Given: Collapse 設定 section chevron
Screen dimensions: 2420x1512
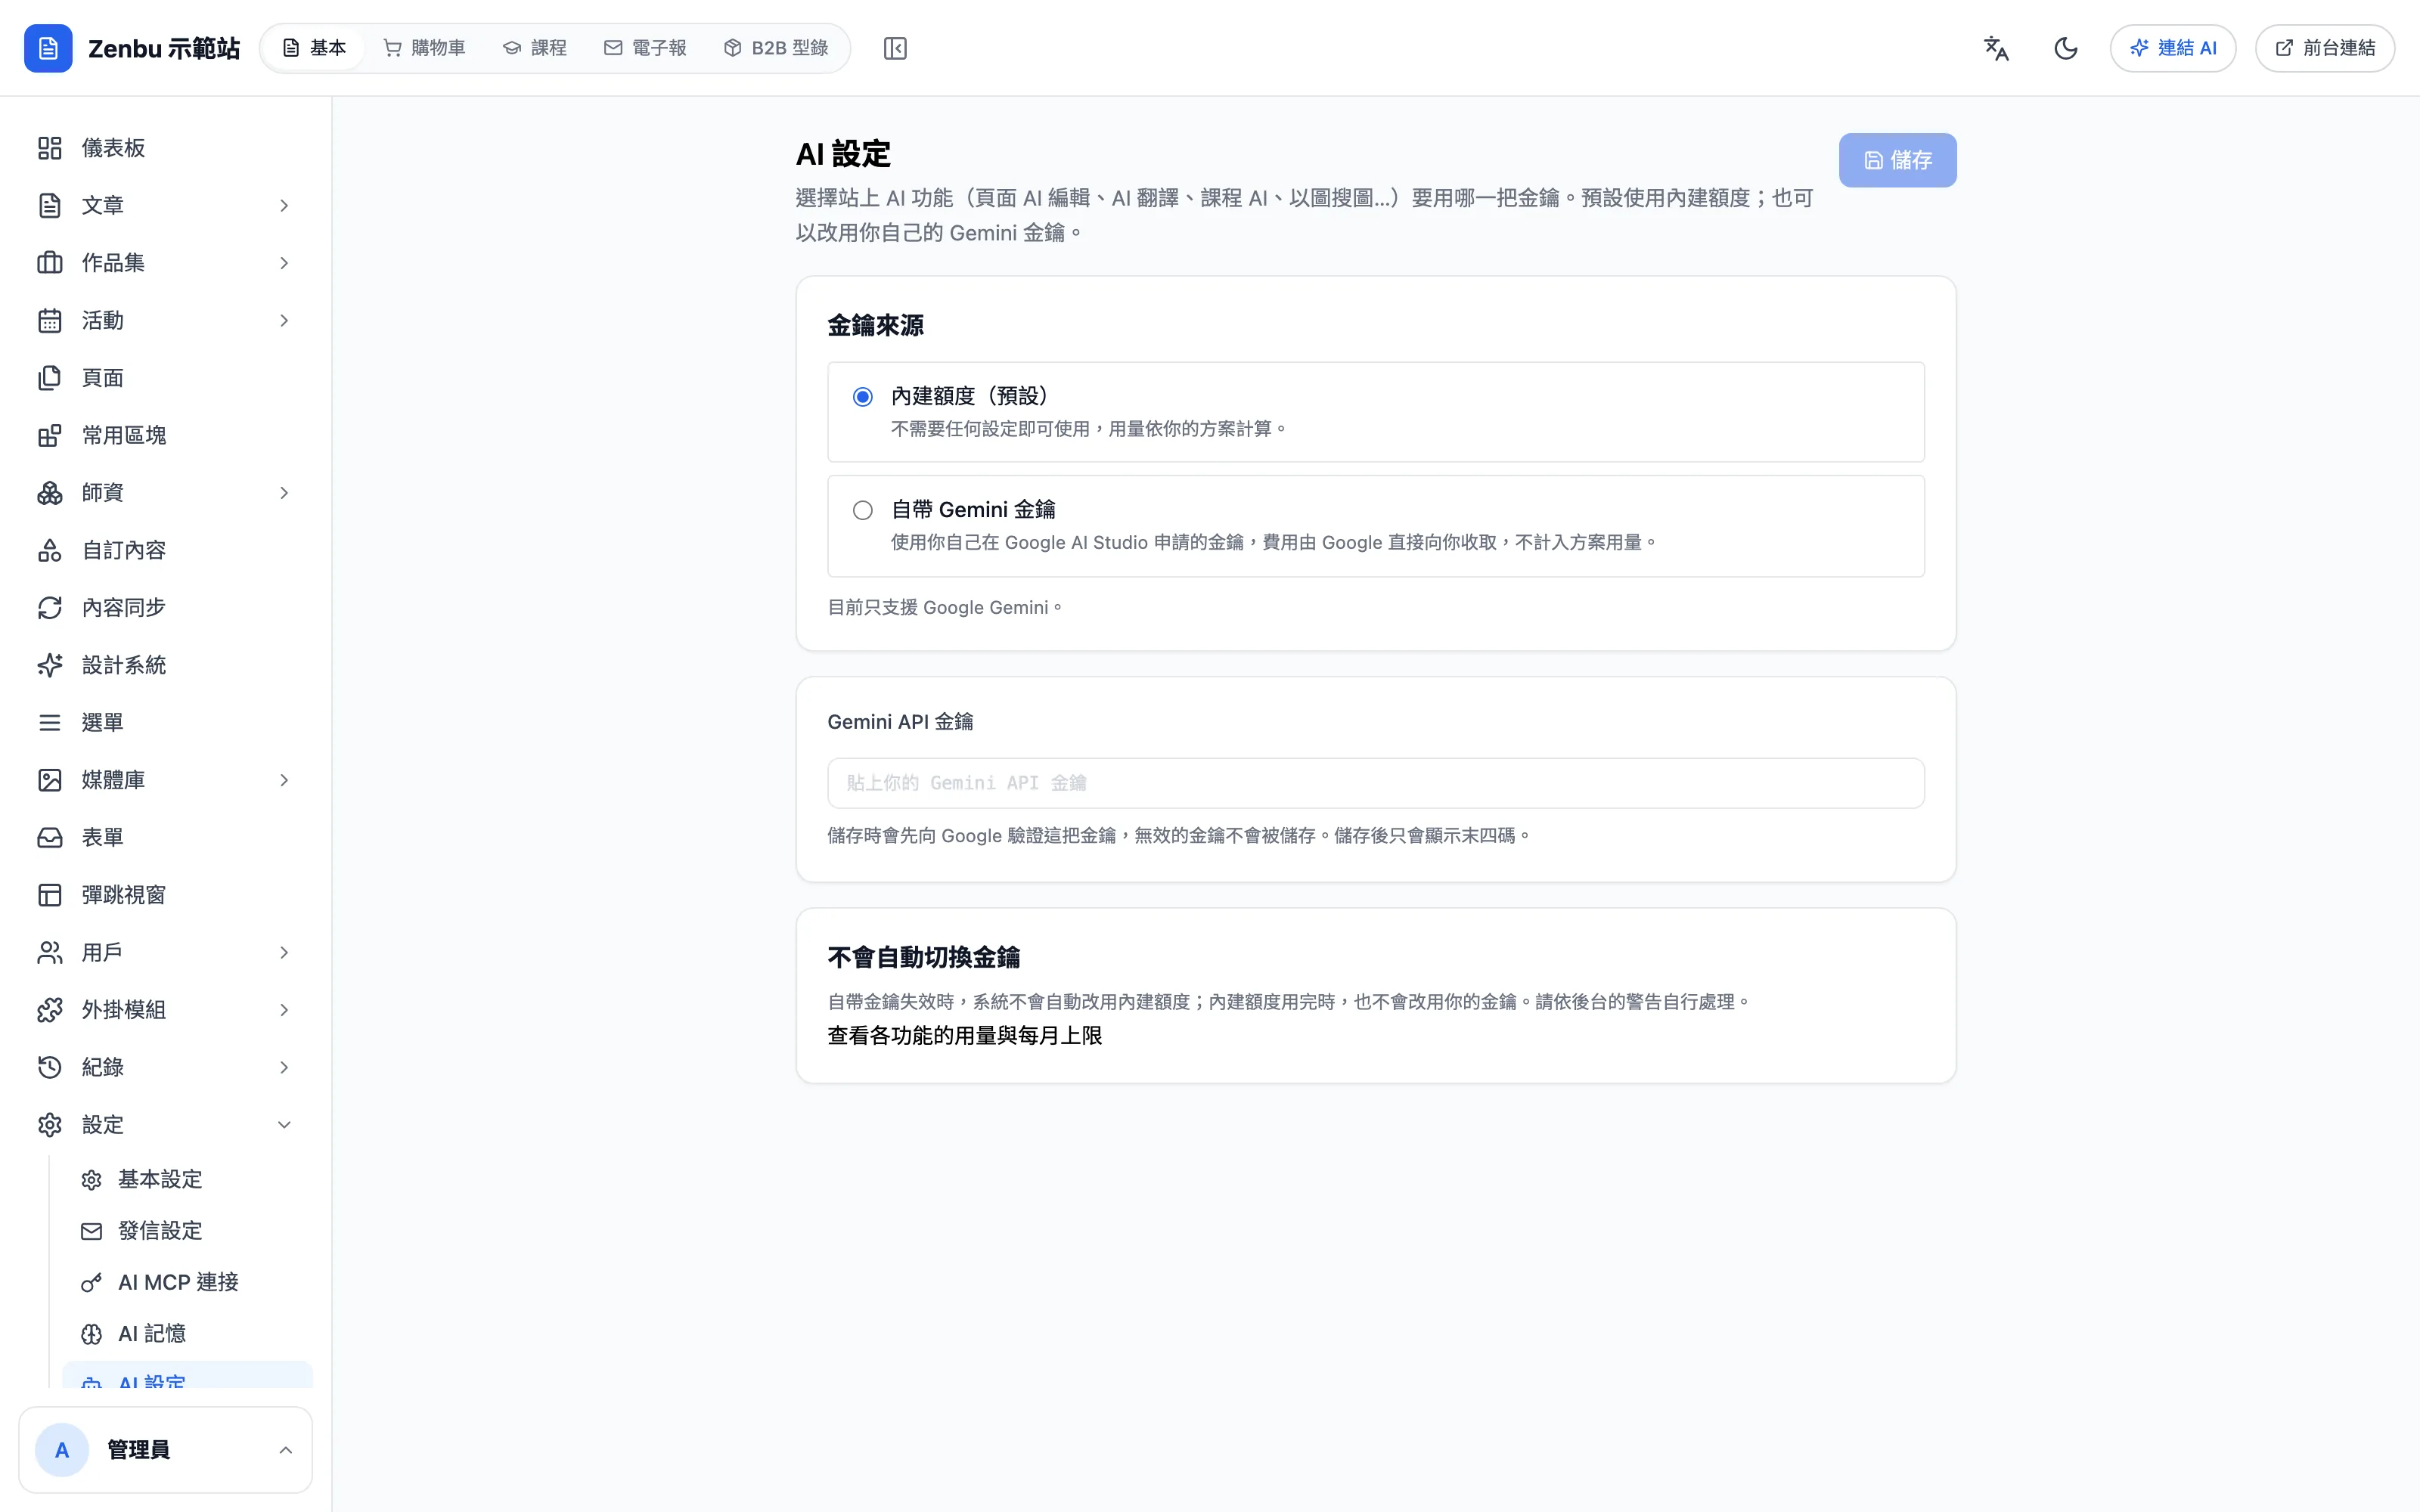Looking at the screenshot, I should [284, 1125].
